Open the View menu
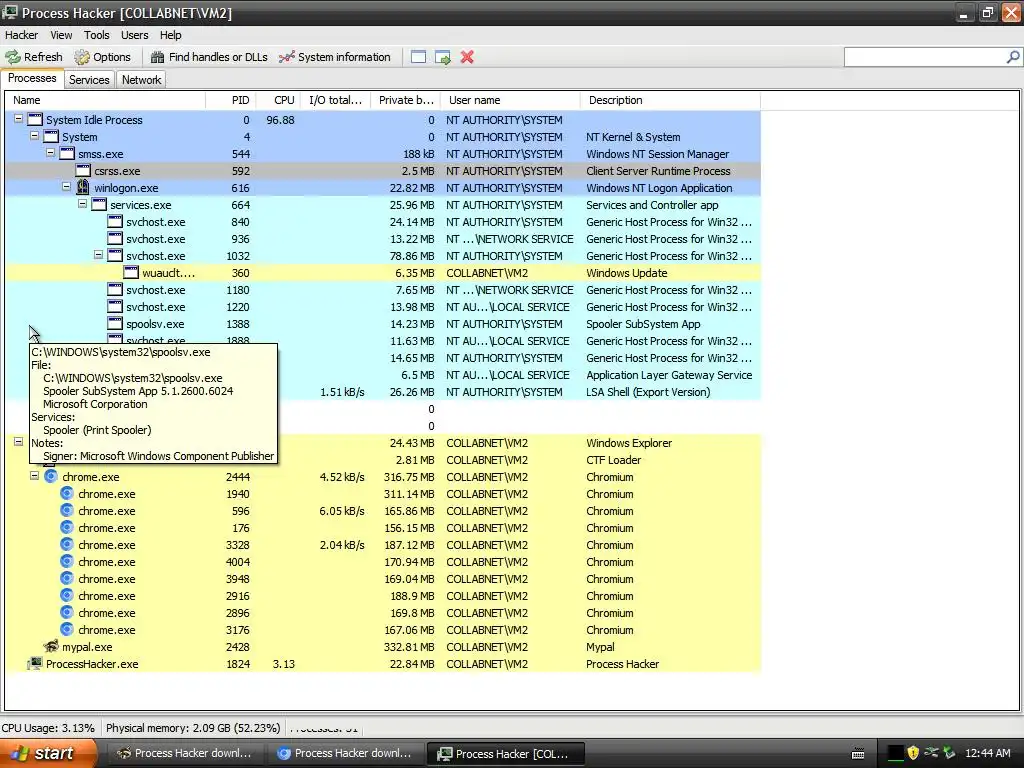This screenshot has width=1024, height=768. tap(61, 35)
